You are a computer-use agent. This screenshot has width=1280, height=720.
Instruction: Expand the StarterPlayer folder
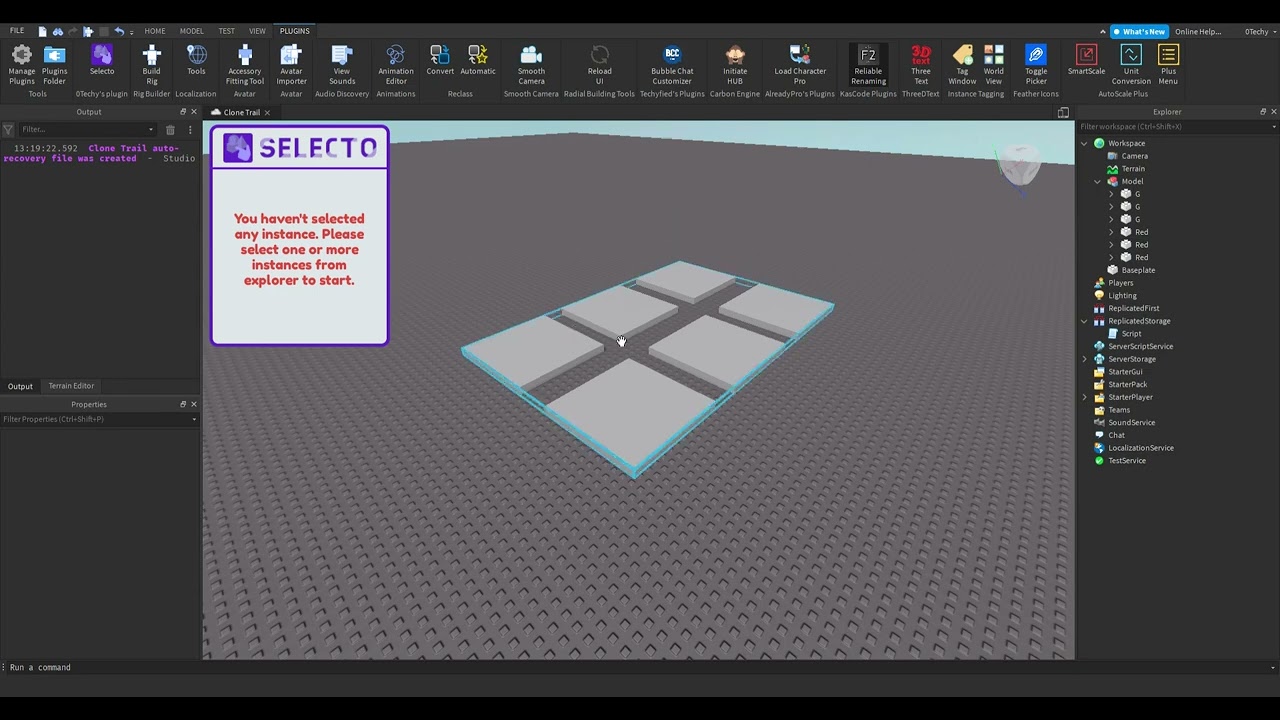click(1085, 397)
